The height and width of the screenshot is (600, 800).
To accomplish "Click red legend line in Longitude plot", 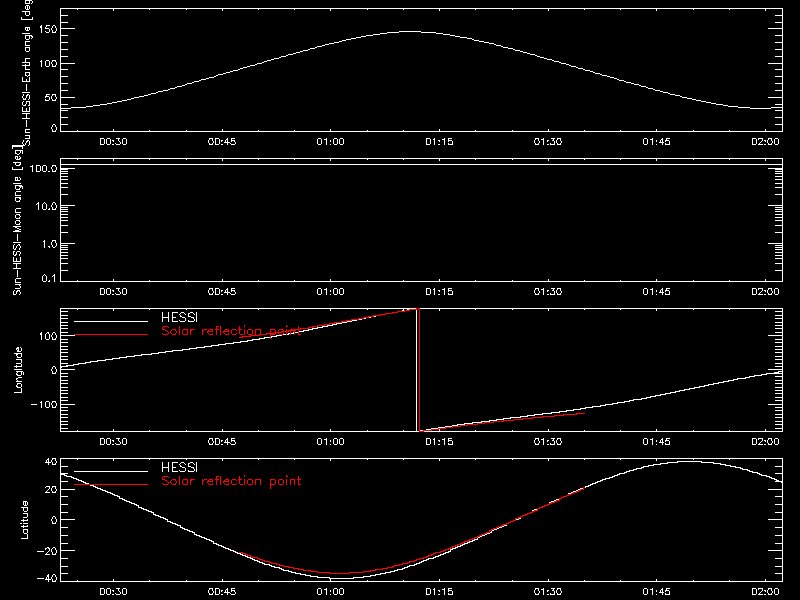I will (x=111, y=334).
